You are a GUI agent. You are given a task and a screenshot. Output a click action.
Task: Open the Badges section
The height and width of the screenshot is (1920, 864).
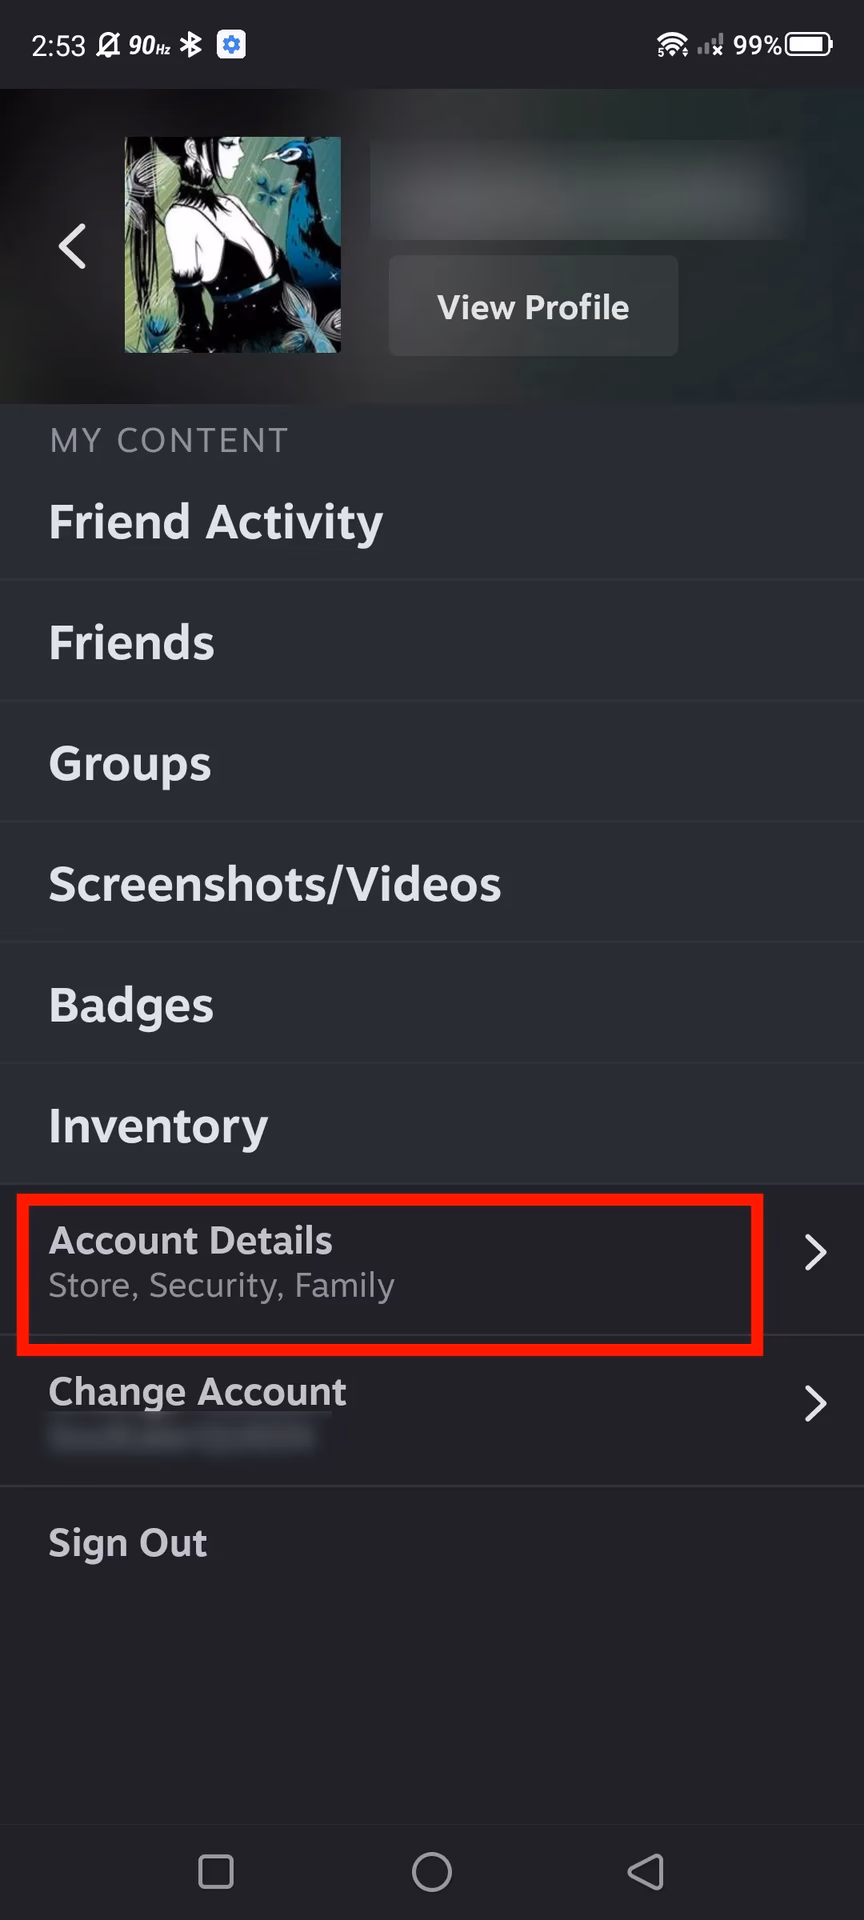(131, 1004)
